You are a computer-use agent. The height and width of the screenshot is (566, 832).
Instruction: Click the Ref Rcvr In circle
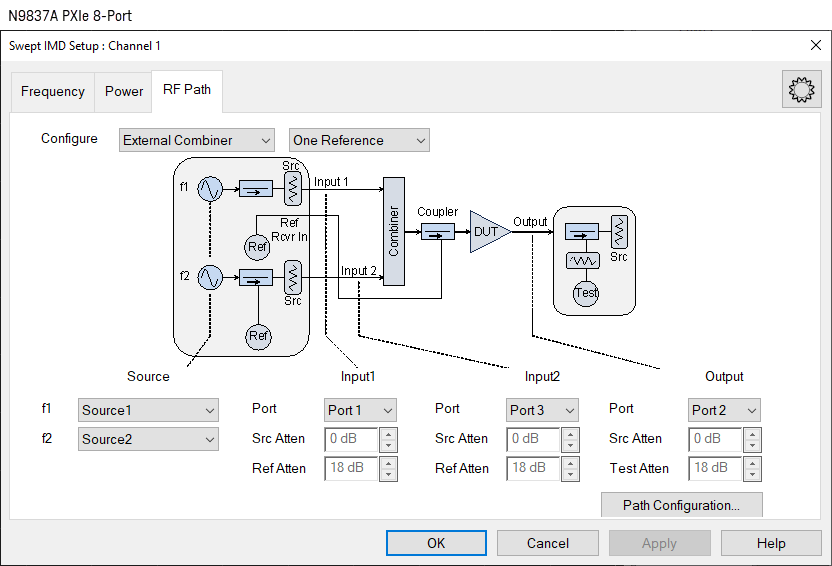pyautogui.click(x=258, y=246)
